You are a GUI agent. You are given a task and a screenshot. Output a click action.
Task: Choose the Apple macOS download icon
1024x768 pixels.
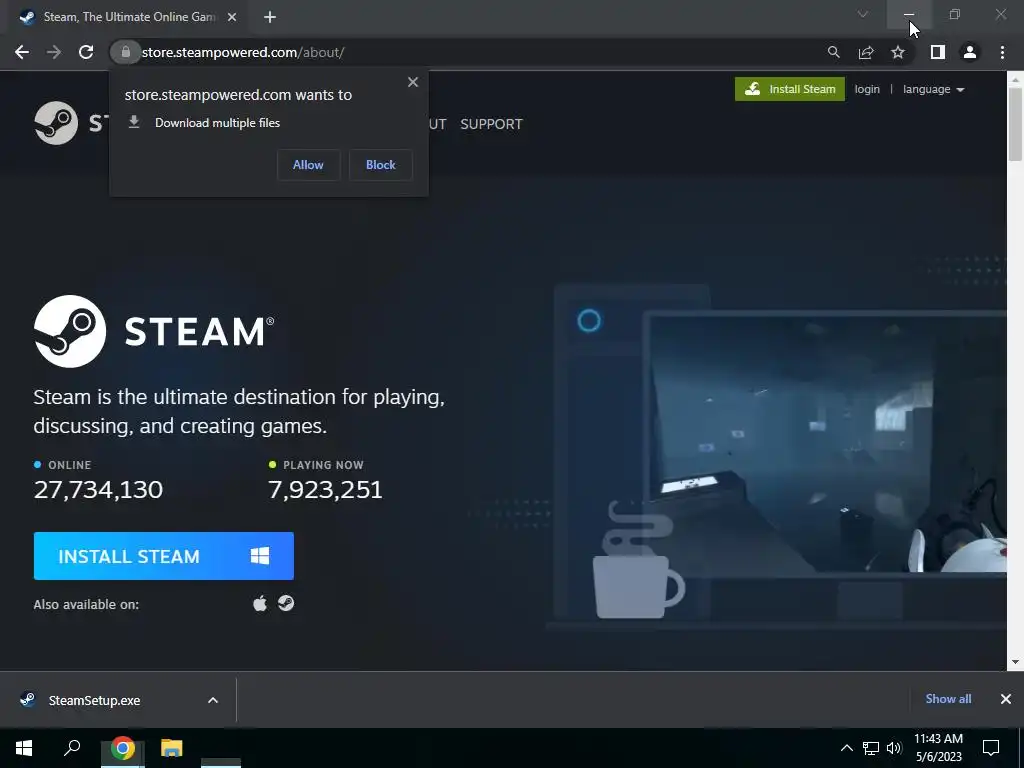260,603
